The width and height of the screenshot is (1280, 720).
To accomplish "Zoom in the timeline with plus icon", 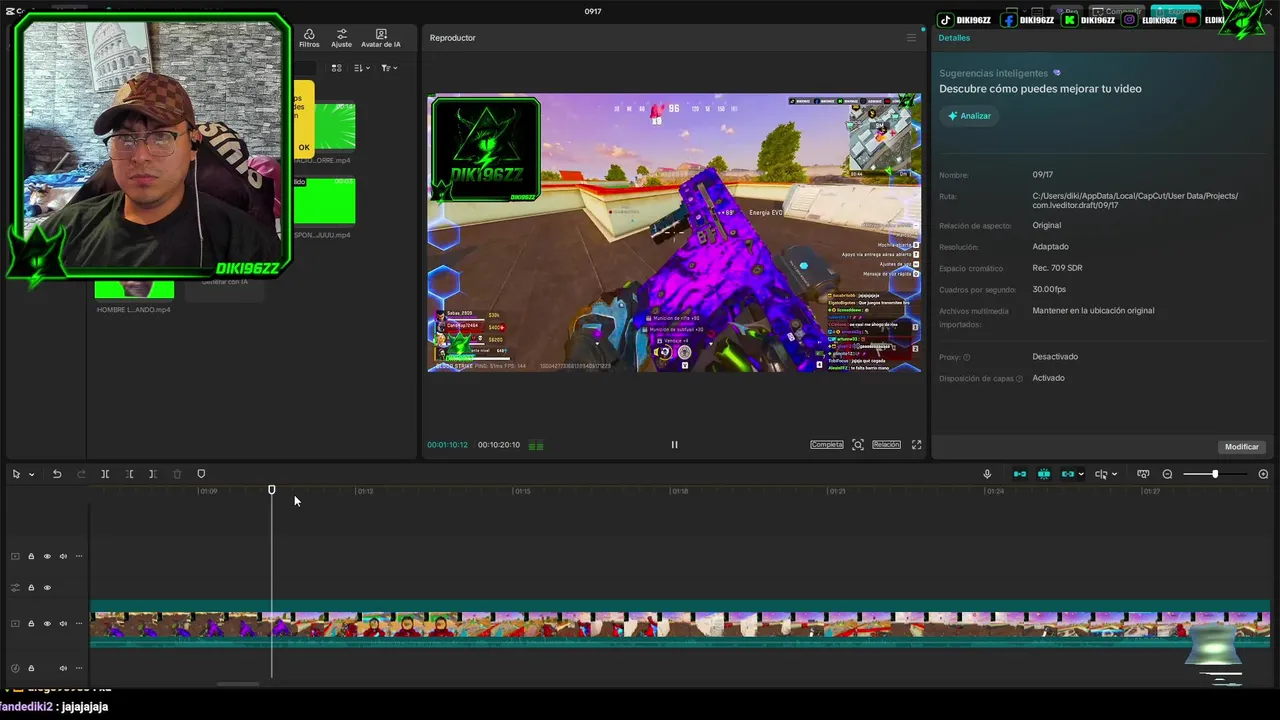I will (1263, 474).
